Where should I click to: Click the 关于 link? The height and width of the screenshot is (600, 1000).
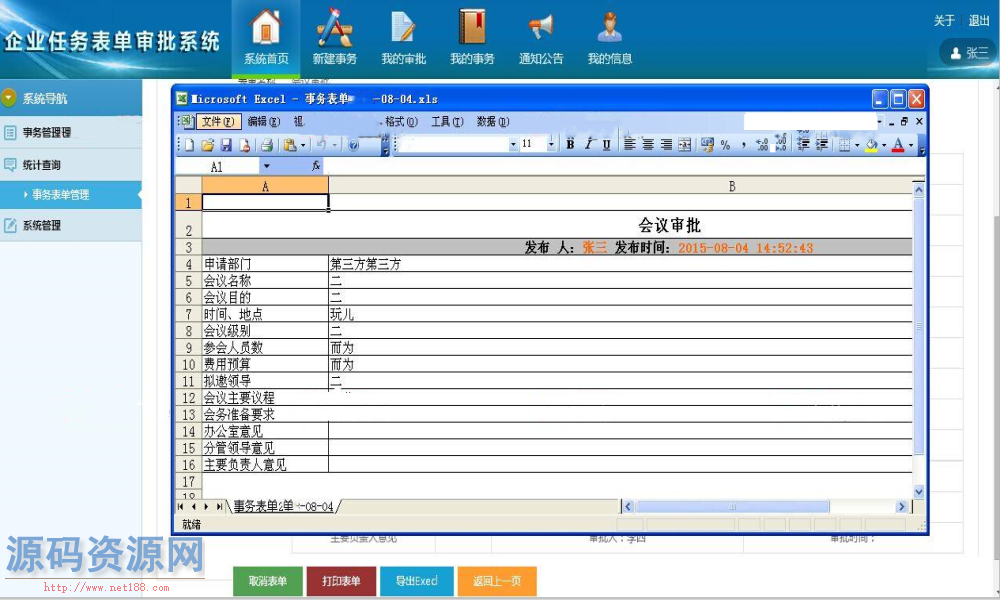[x=944, y=20]
